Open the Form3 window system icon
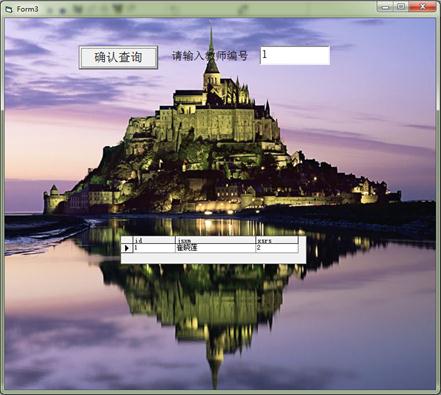Viewport: 441px width, 395px height. pyautogui.click(x=9, y=9)
